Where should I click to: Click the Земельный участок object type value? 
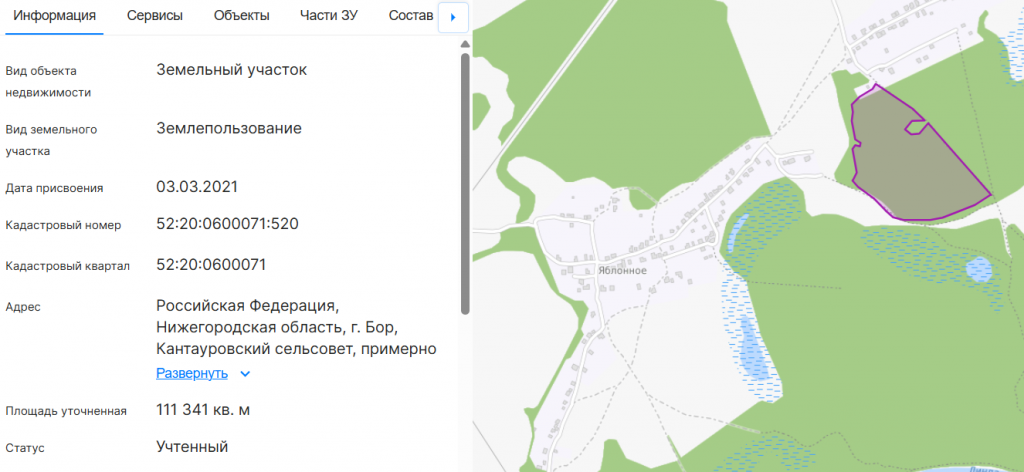[231, 70]
